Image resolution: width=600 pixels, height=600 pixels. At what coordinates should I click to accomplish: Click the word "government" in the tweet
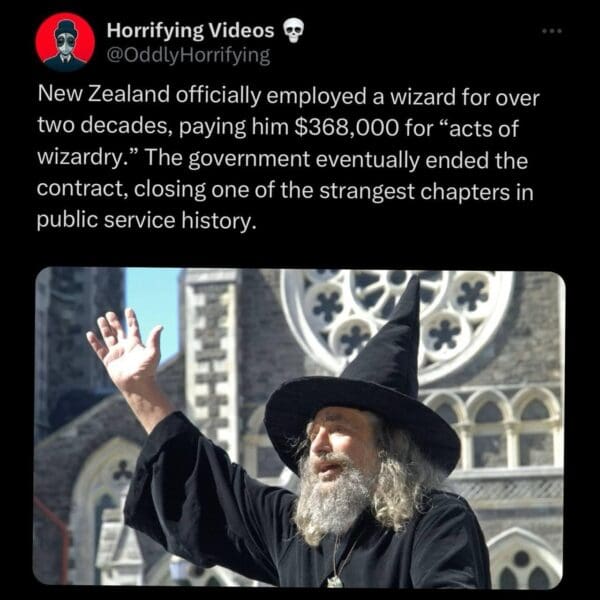pyautogui.click(x=249, y=160)
